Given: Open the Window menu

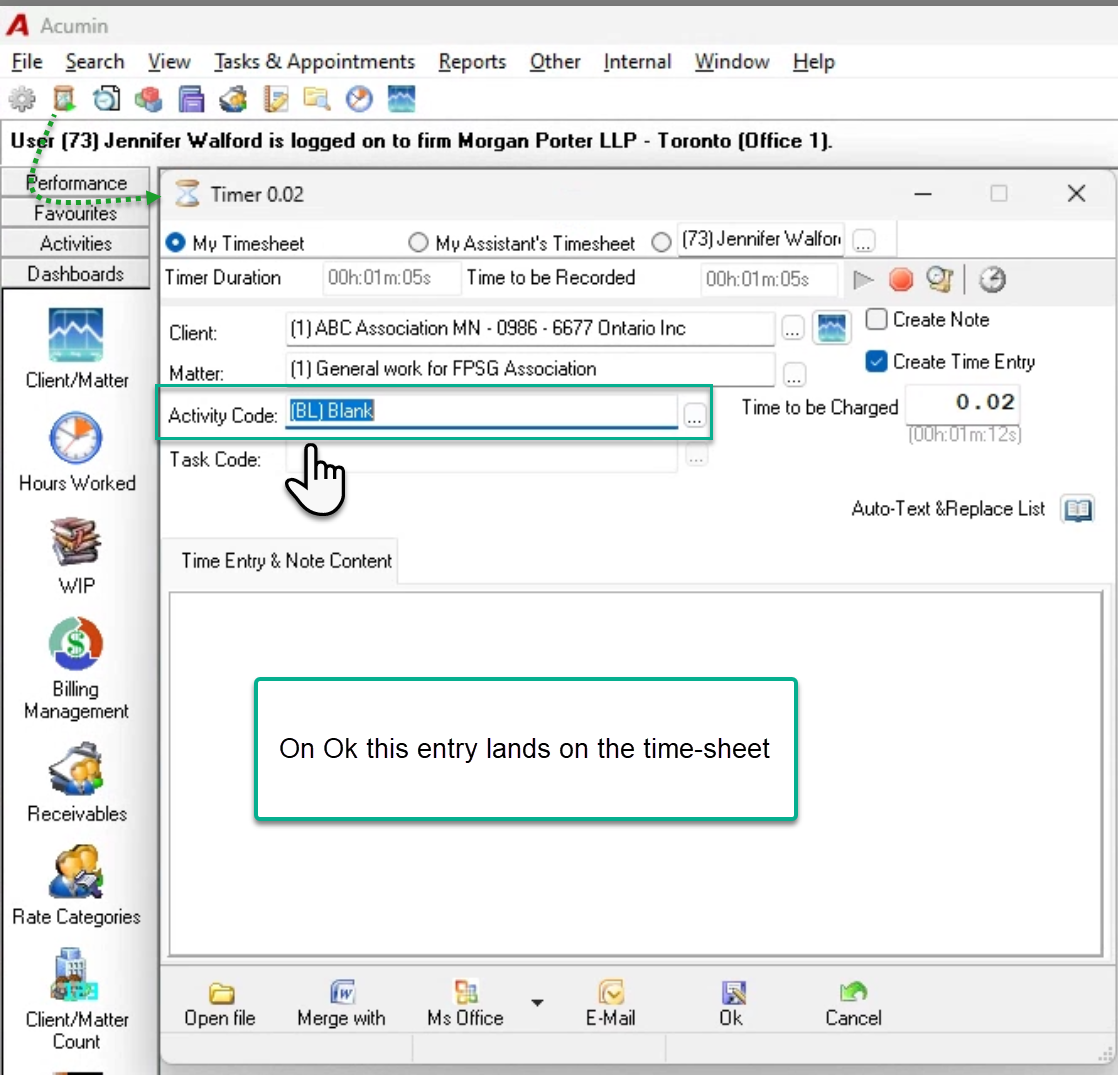Looking at the screenshot, I should coord(732,62).
